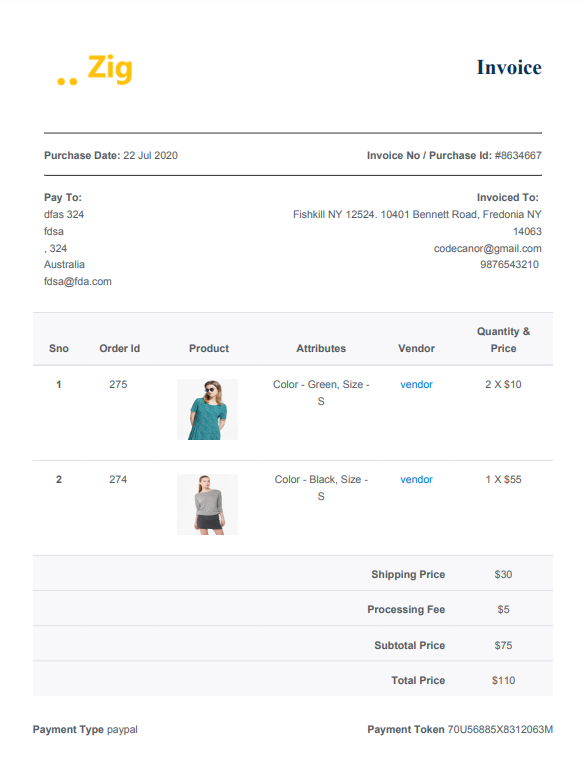Open the vendor link for order 275
This screenshot has width=583, height=776.
[416, 385]
